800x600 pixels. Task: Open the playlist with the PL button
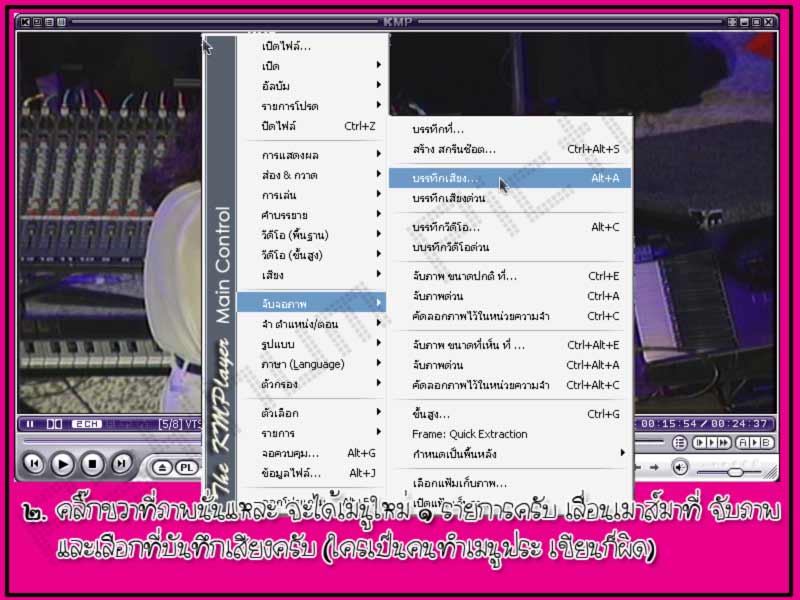[x=186, y=467]
